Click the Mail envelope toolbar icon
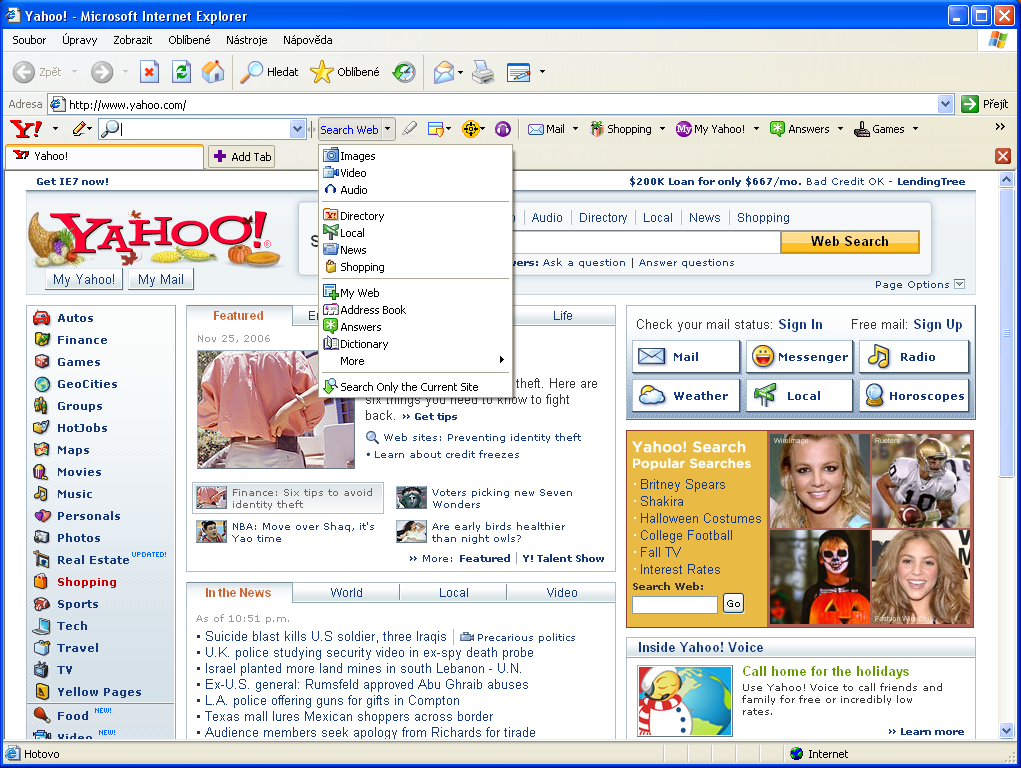Viewport: 1021px width, 768px height. coord(443,72)
